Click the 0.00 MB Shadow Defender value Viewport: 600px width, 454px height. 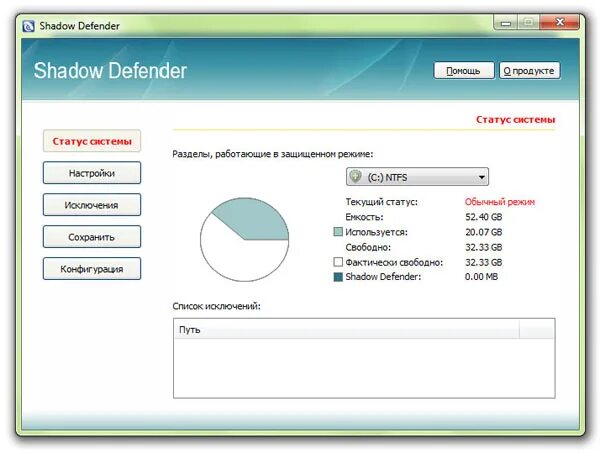[x=481, y=276]
